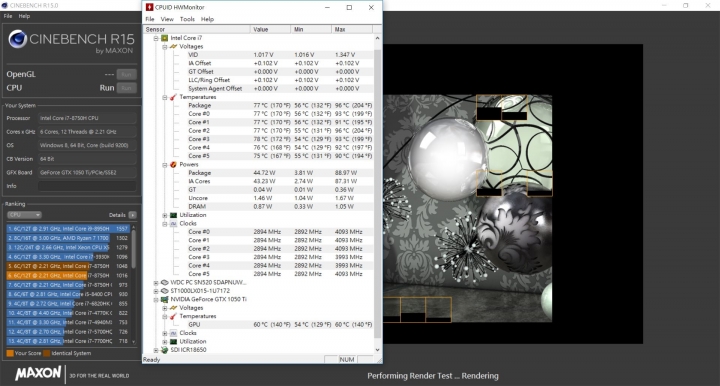The image size is (720, 386).
Task: Click the CPU Run button in Cinebench
Action: (126, 88)
